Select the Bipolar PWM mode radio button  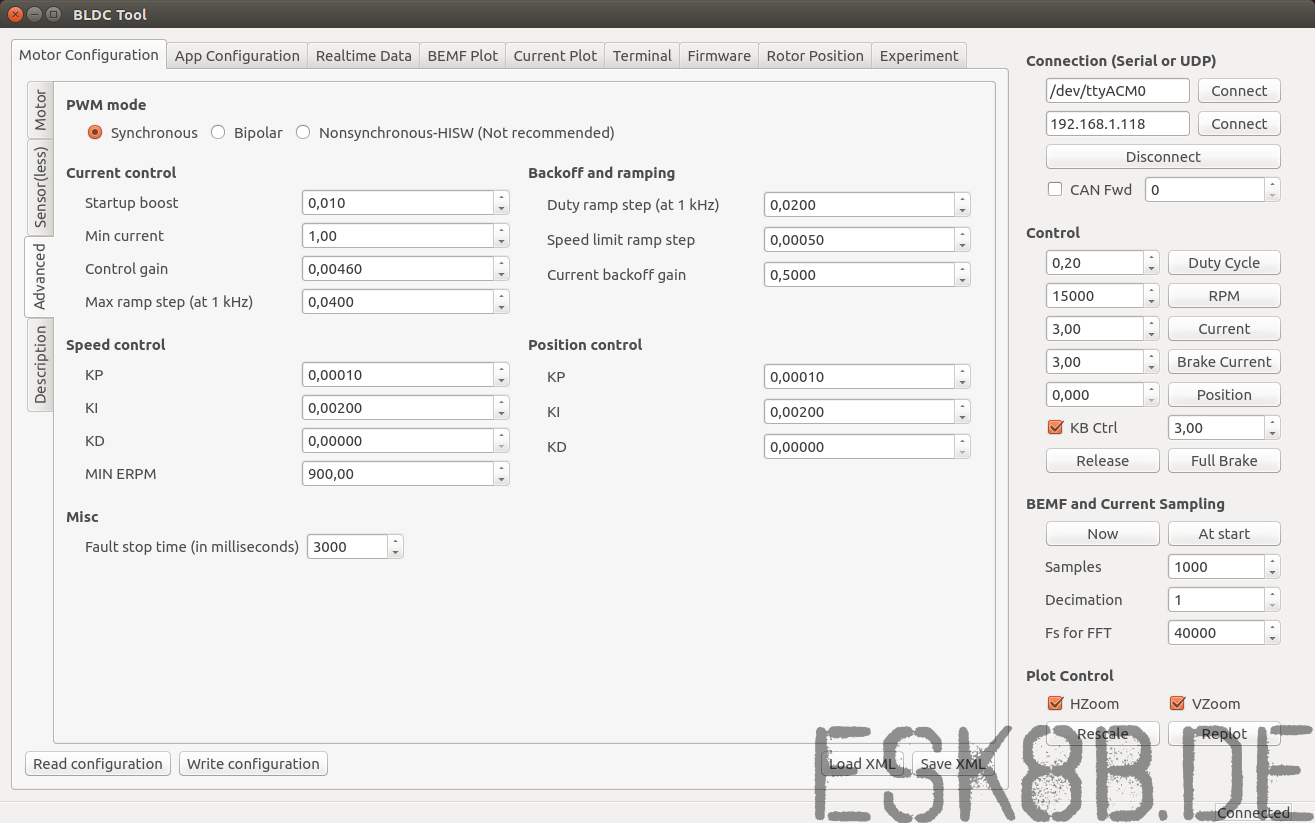click(218, 132)
